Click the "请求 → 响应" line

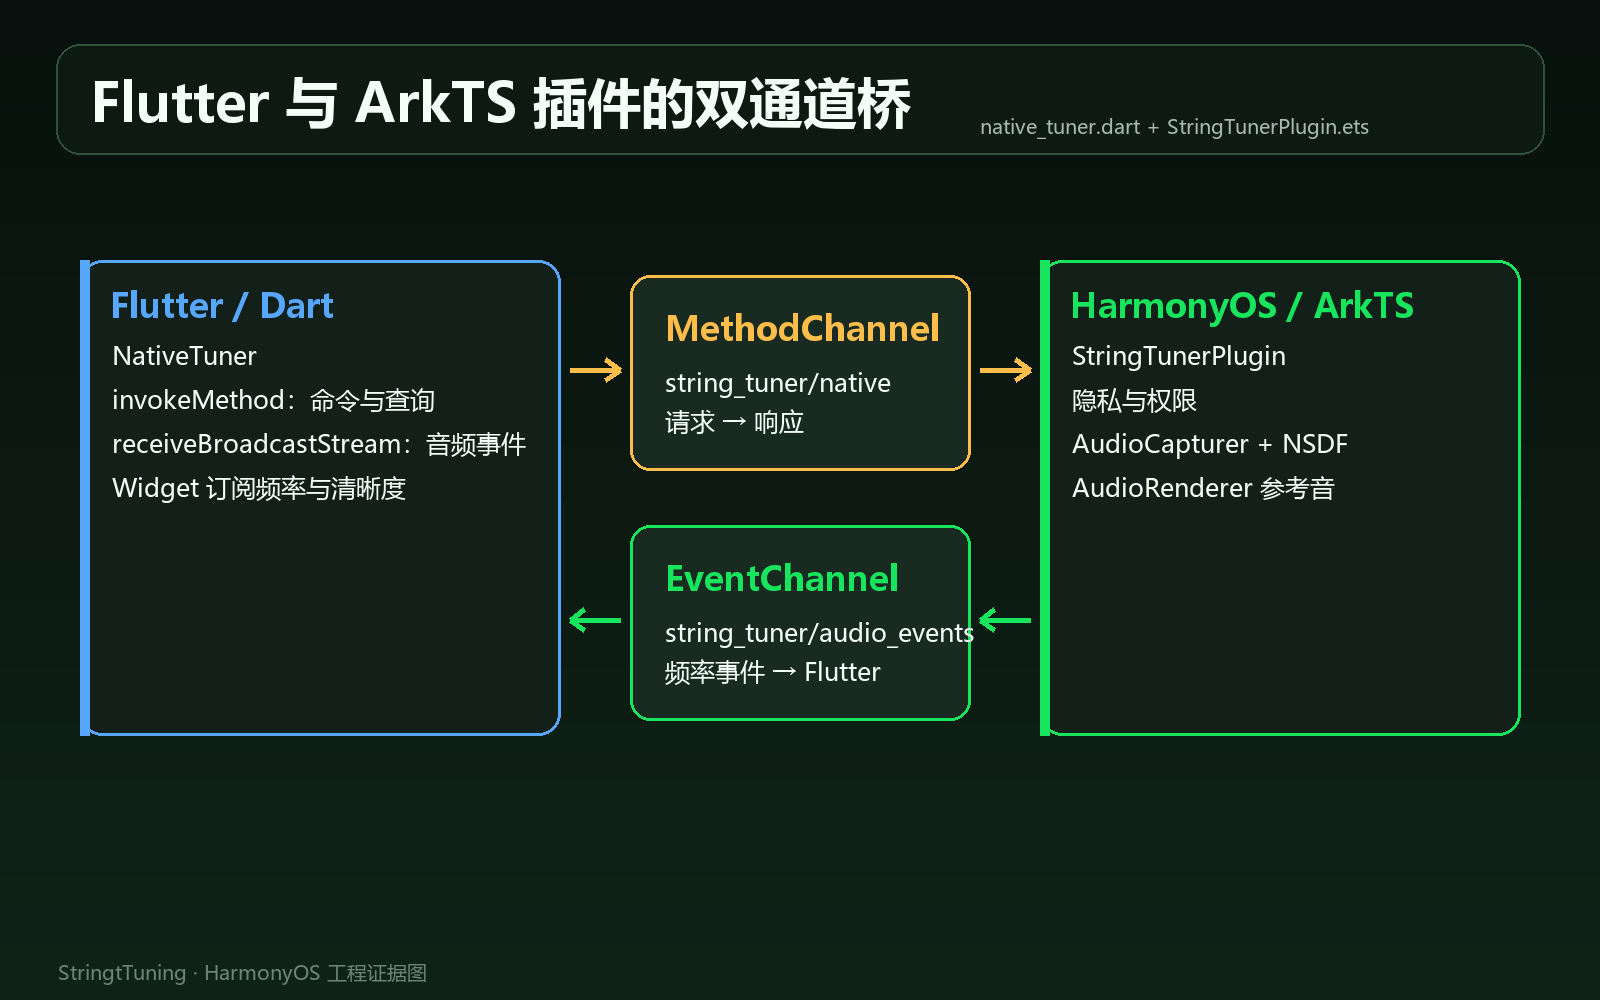734,422
